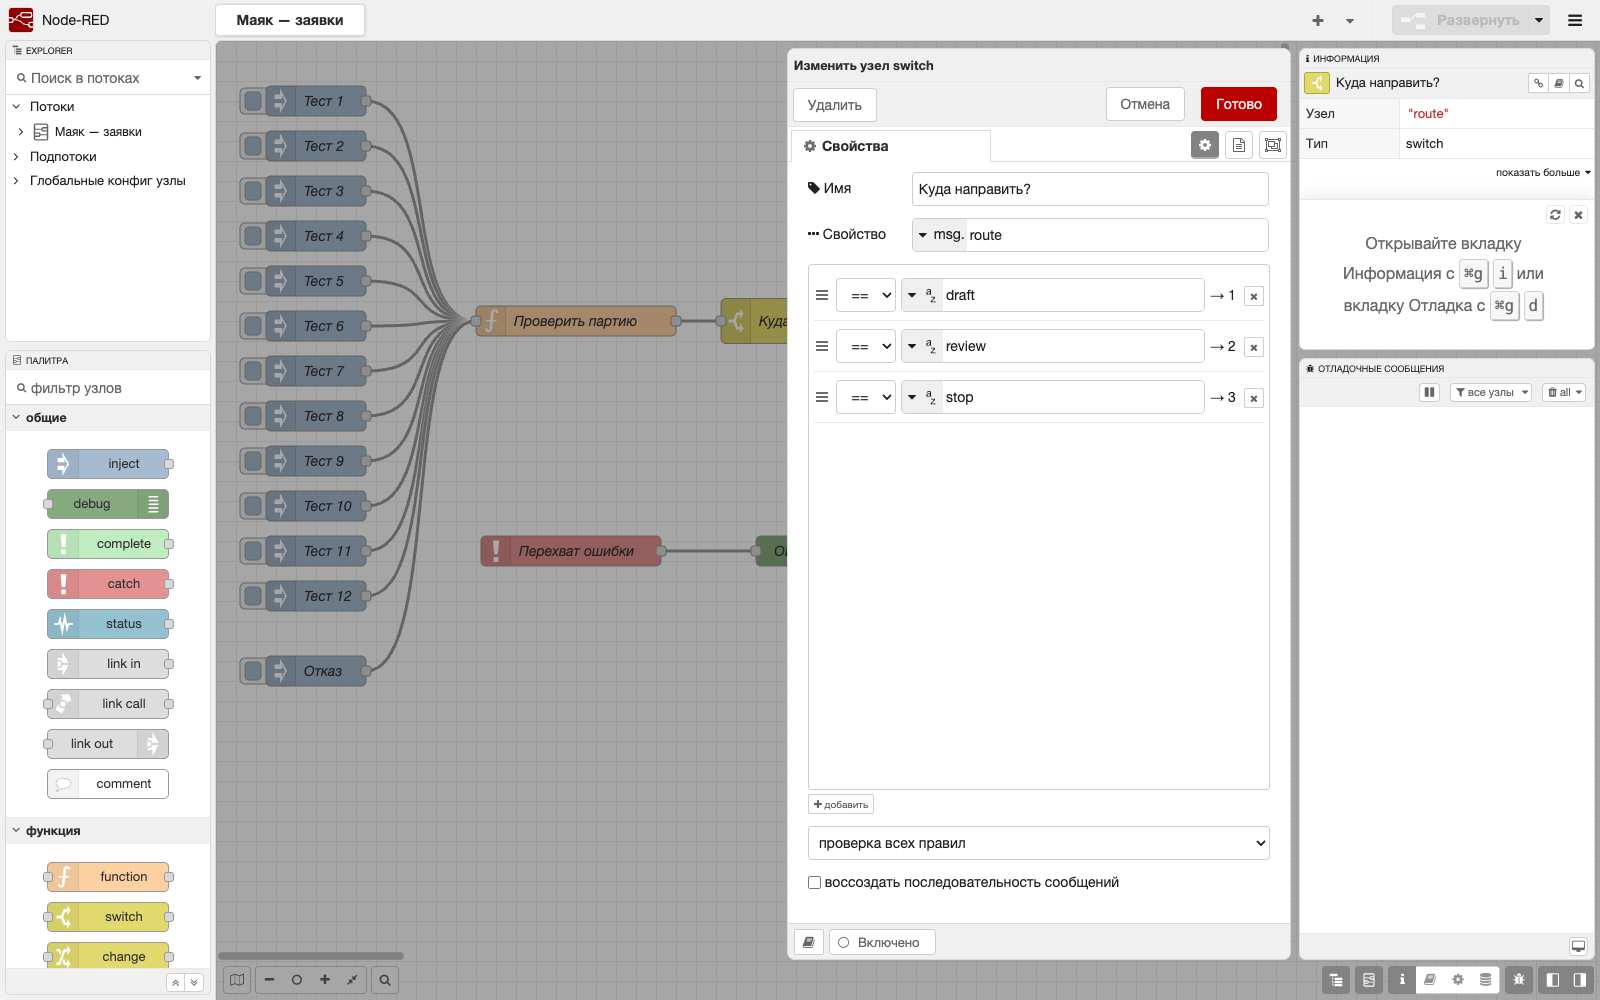Image resolution: width=1600 pixels, height=1000 pixels.
Task: Click 'Готово' button
Action: (1239, 104)
